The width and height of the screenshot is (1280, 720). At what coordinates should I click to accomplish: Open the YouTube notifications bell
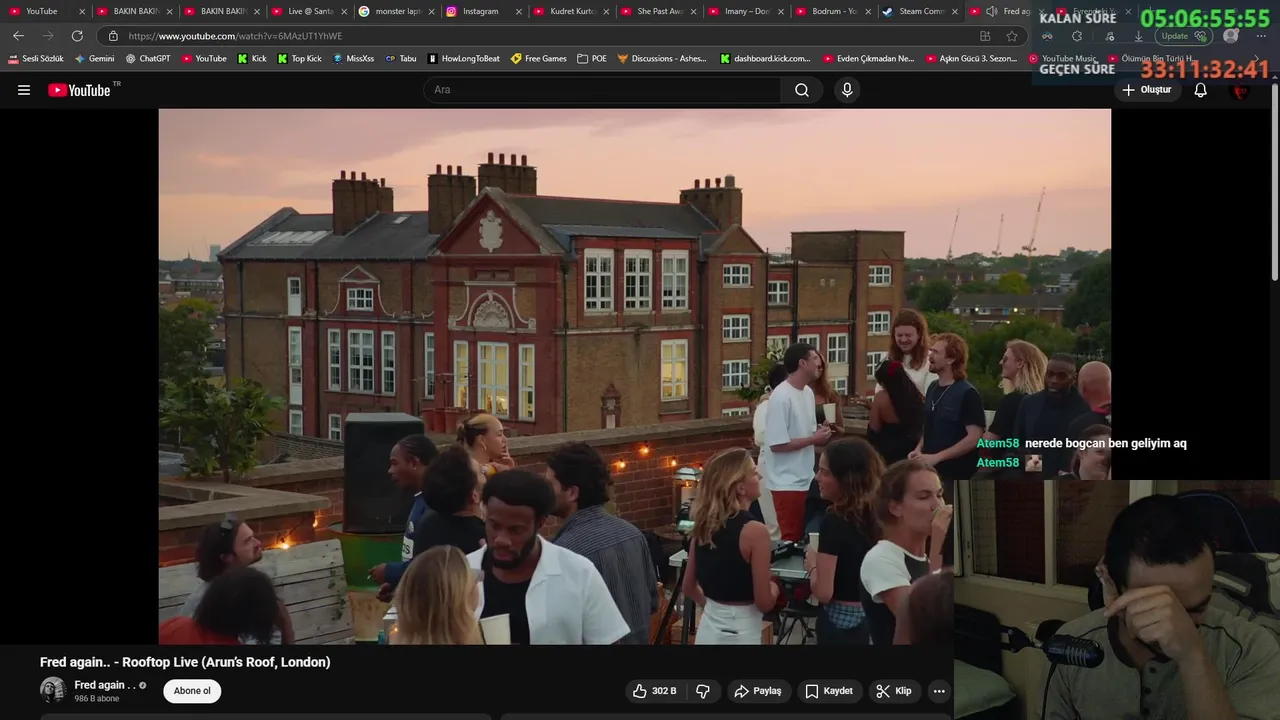[1201, 90]
